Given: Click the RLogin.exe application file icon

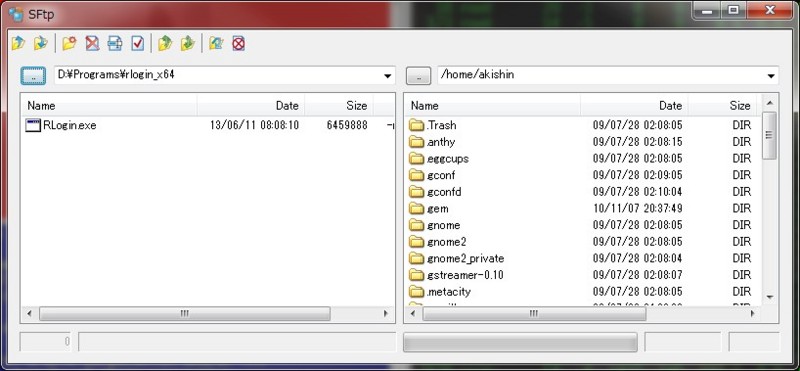Looking at the screenshot, I should [33, 125].
